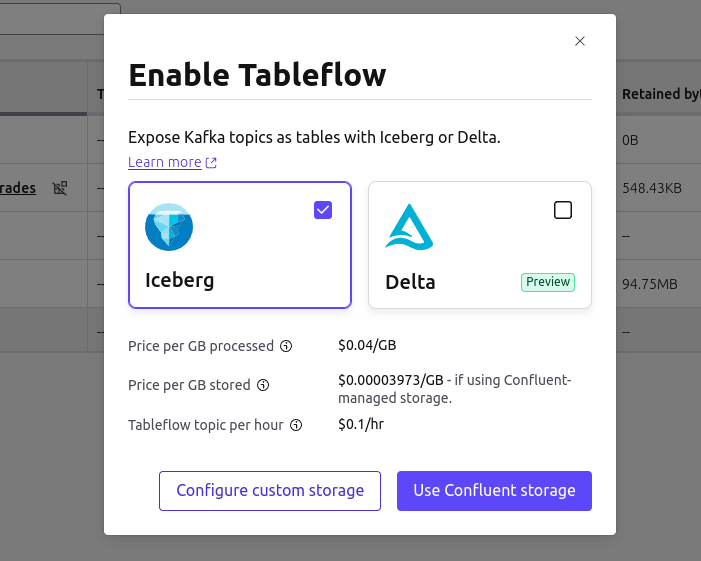Show info for Price per GB stored
Image resolution: width=701 pixels, height=561 pixels.
(x=263, y=385)
